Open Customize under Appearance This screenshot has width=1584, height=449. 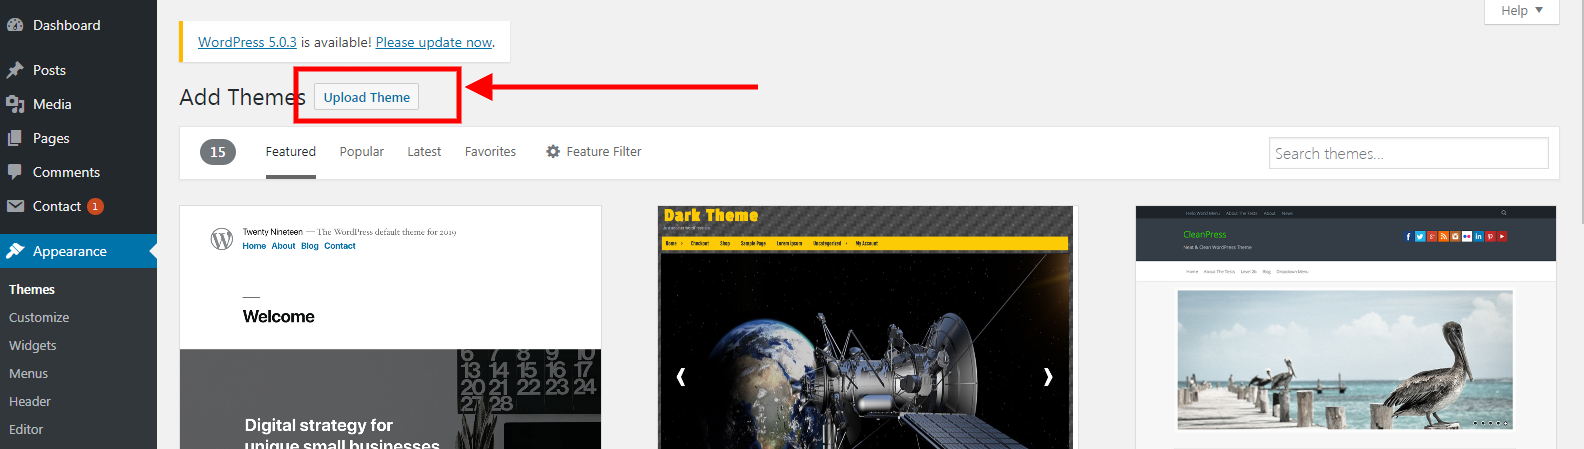[x=39, y=317]
